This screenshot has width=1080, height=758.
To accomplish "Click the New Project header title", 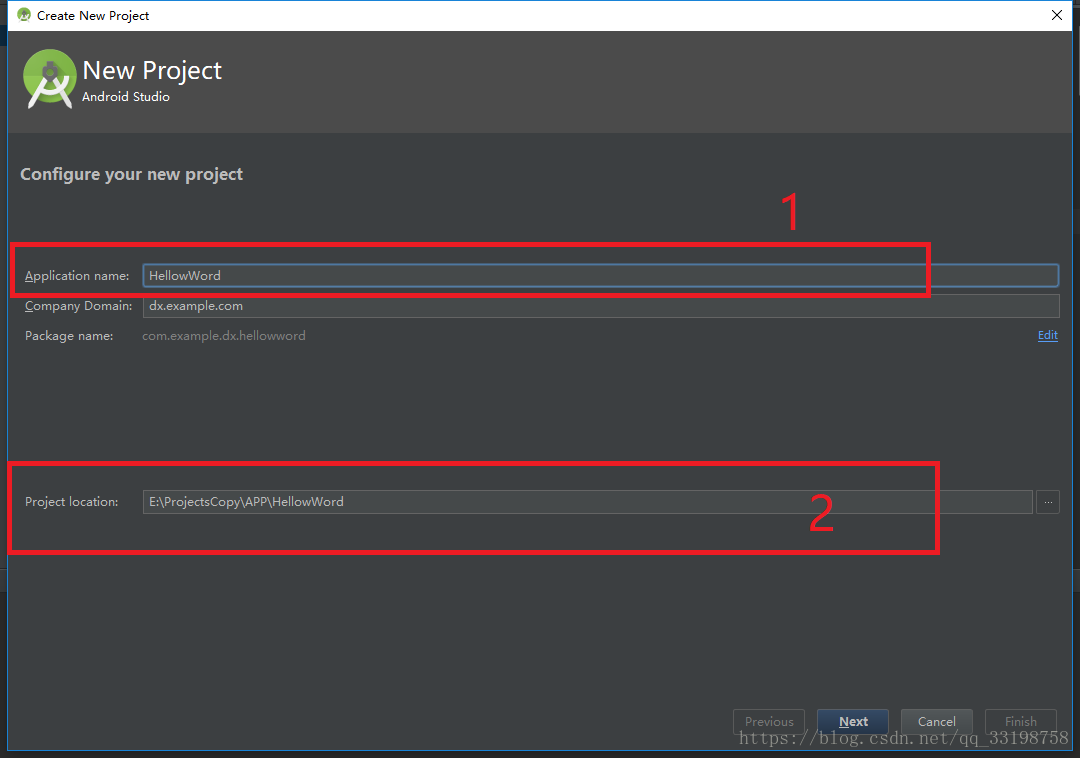I will click(152, 70).
